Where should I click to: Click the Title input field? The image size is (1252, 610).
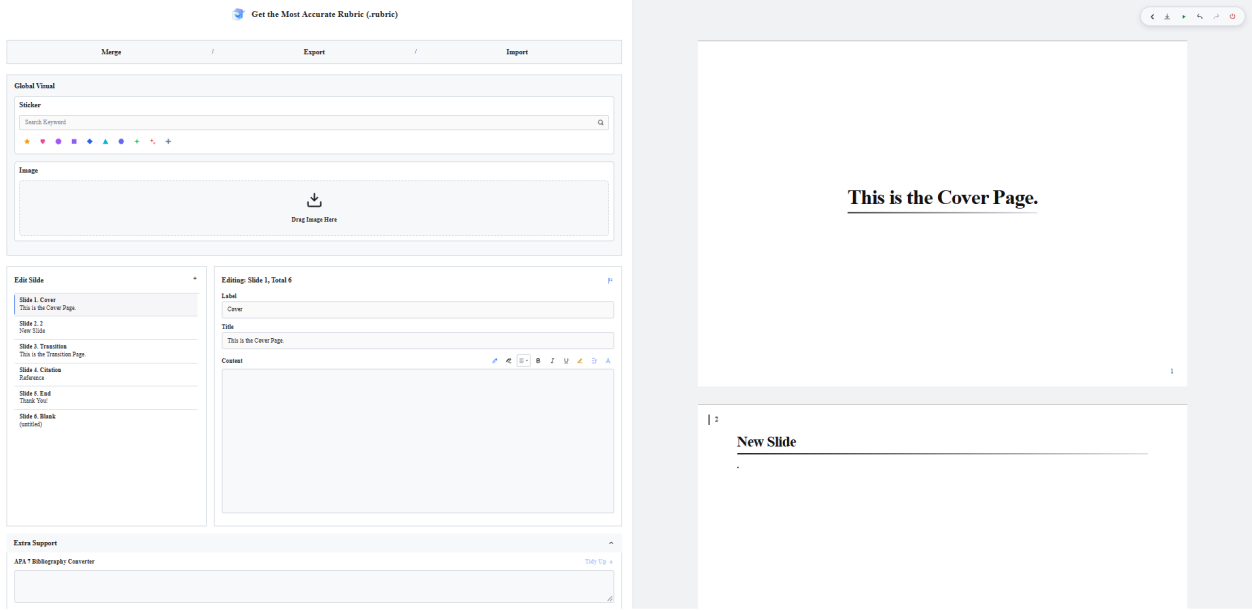click(x=417, y=340)
